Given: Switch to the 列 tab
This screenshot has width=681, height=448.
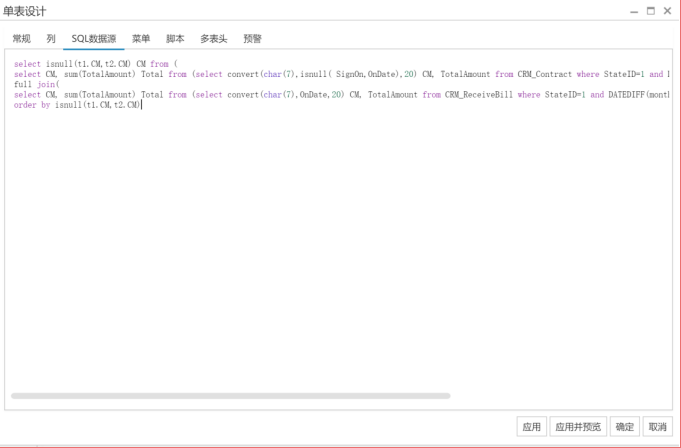Looking at the screenshot, I should click(x=50, y=39).
